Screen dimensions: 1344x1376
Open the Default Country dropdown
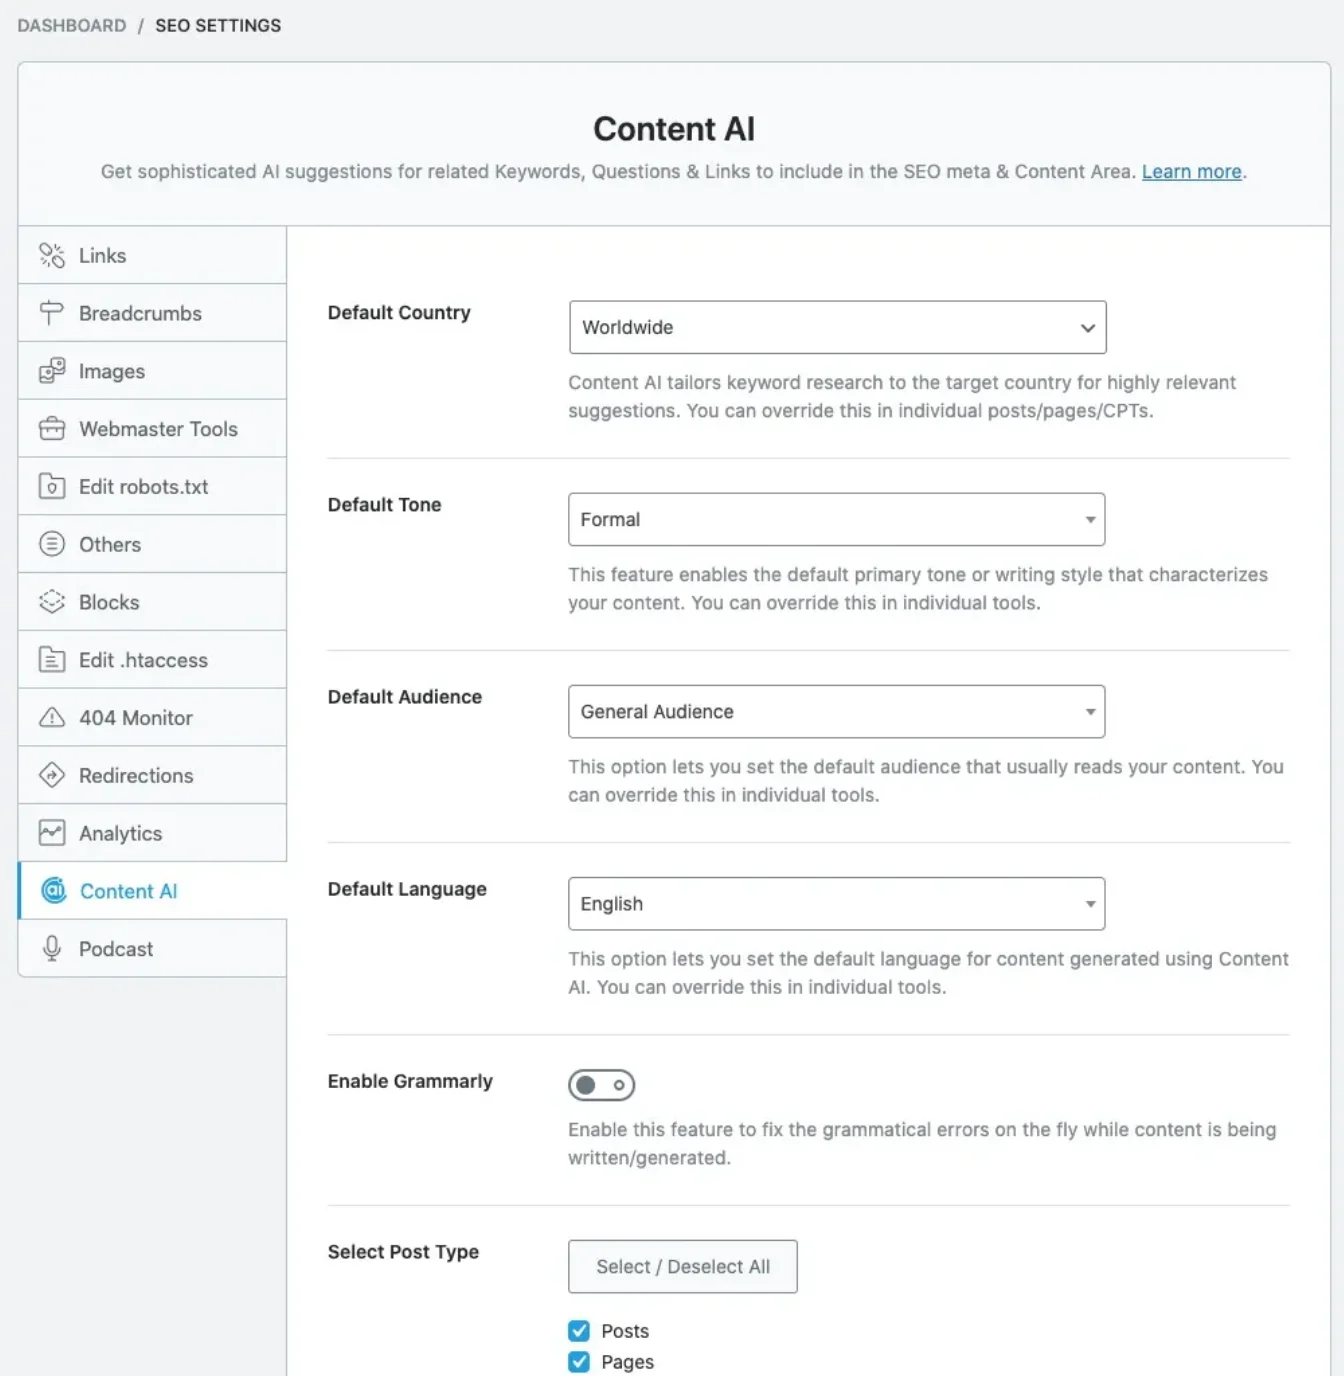pyautogui.click(x=837, y=327)
